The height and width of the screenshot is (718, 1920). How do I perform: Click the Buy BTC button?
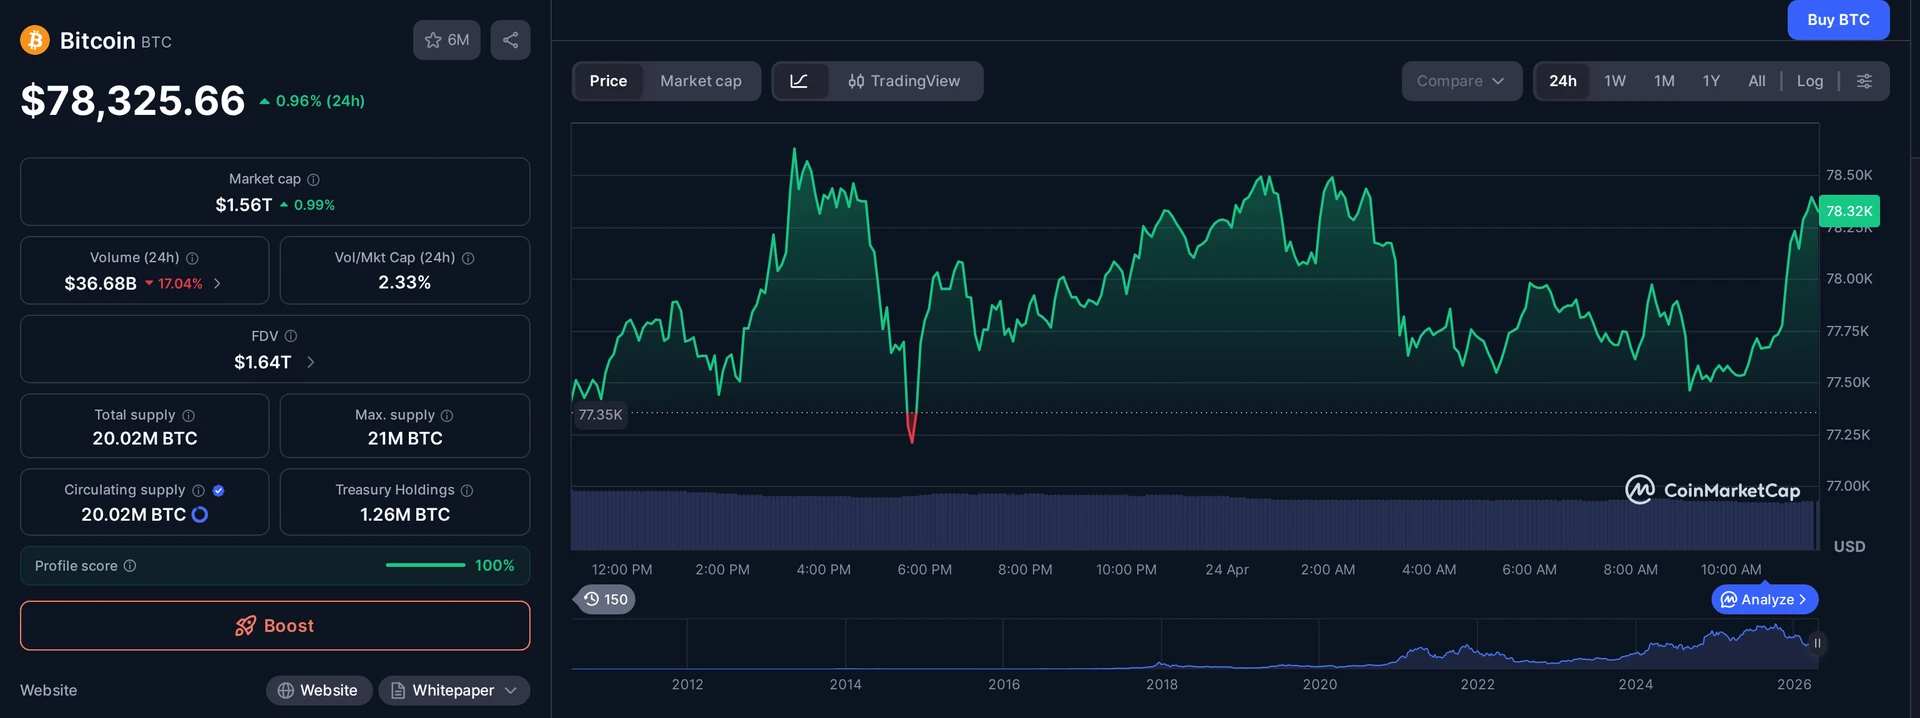(1838, 19)
